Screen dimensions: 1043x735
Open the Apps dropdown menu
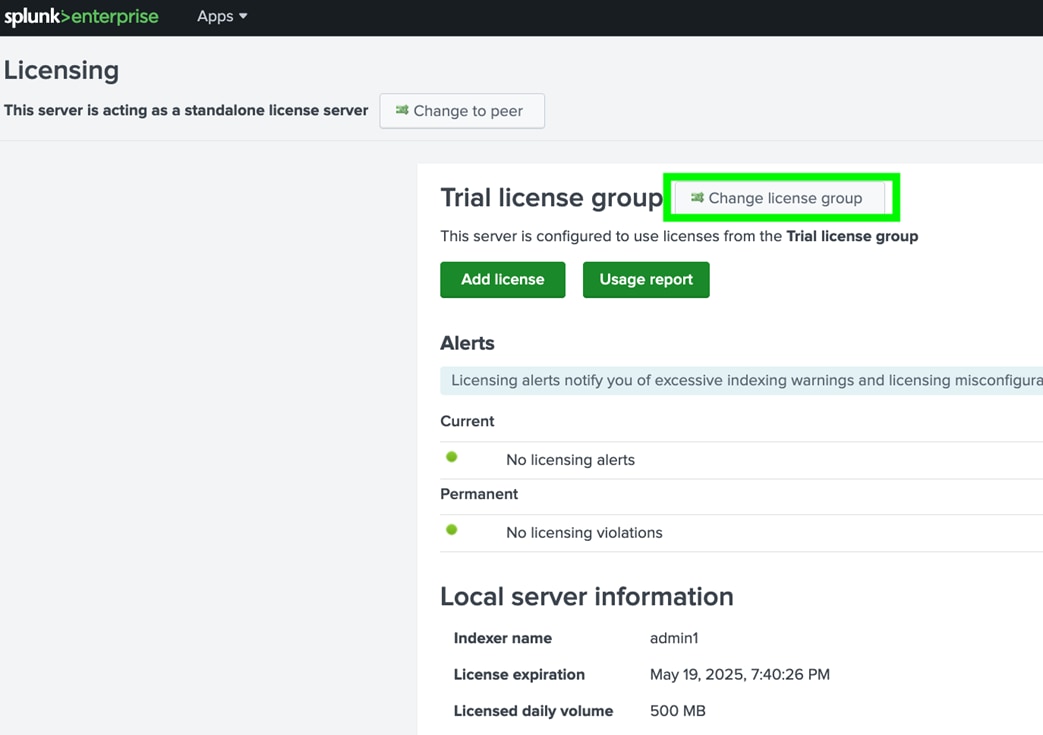click(222, 16)
